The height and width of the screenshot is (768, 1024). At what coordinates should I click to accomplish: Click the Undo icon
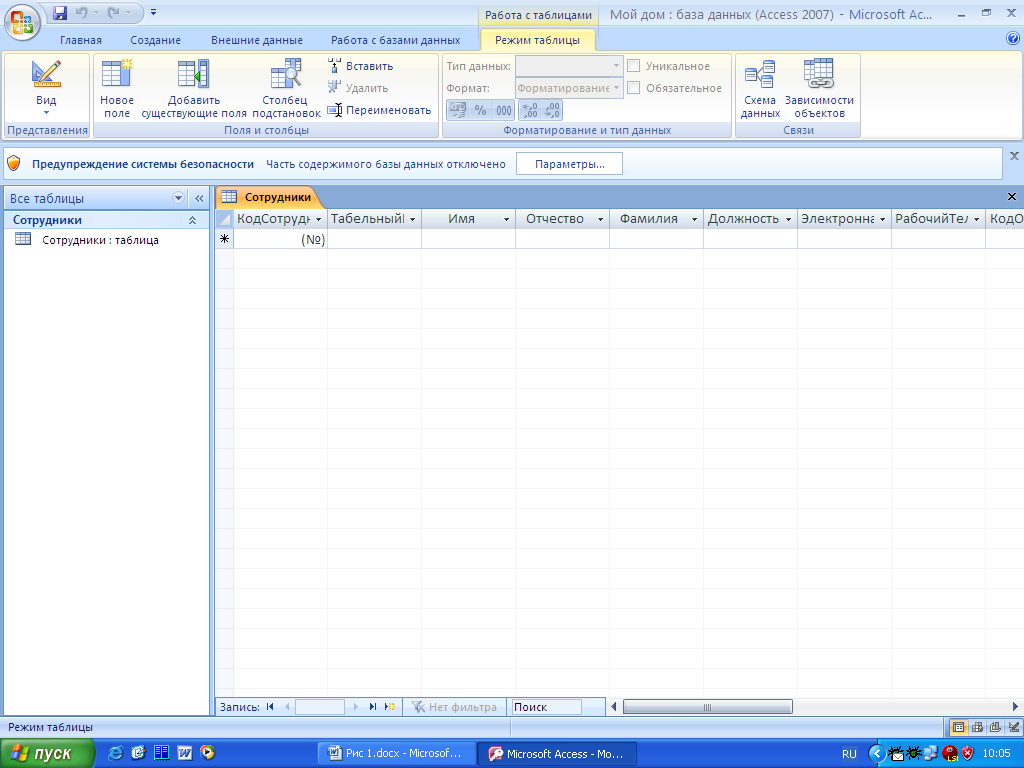pyautogui.click(x=81, y=12)
